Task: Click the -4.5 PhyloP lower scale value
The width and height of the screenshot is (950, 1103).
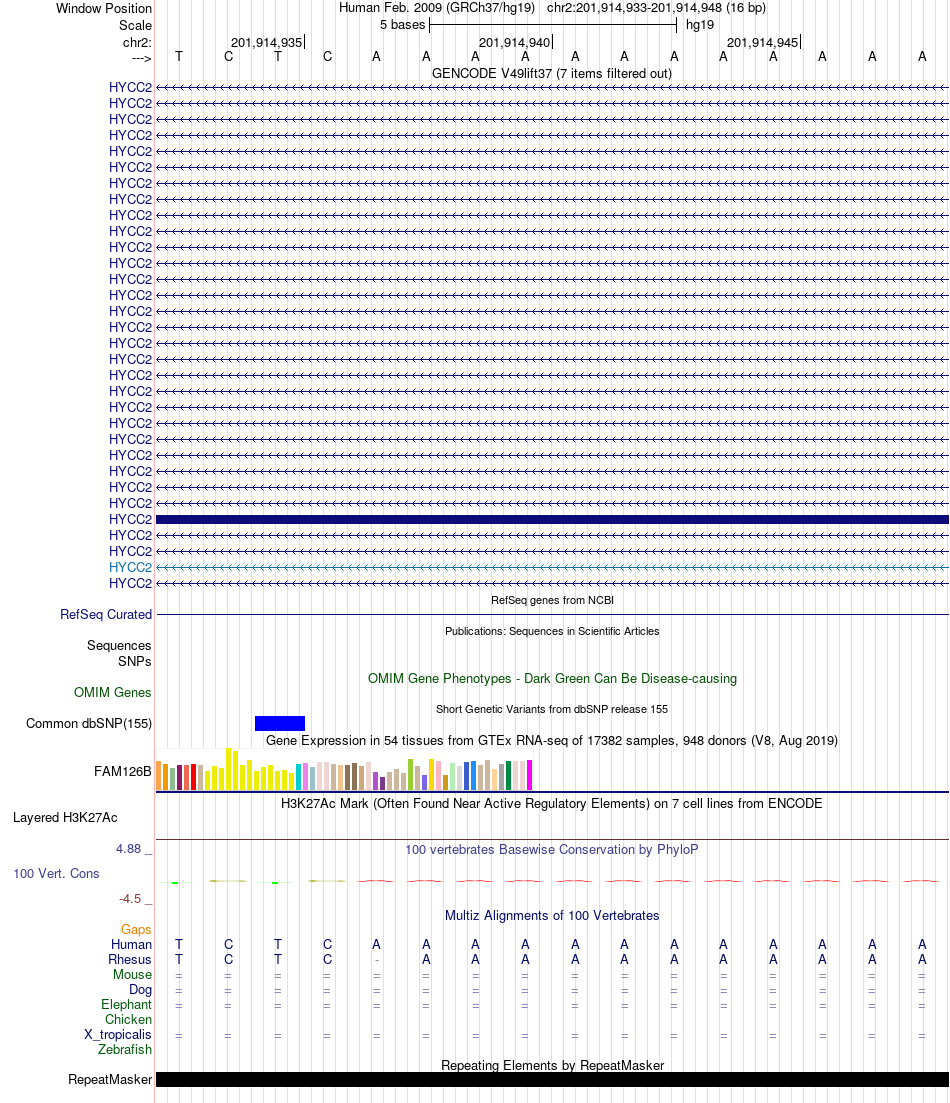Action: tap(130, 898)
